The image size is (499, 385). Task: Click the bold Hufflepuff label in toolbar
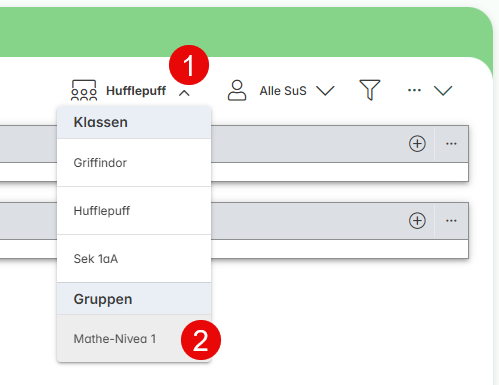(136, 91)
